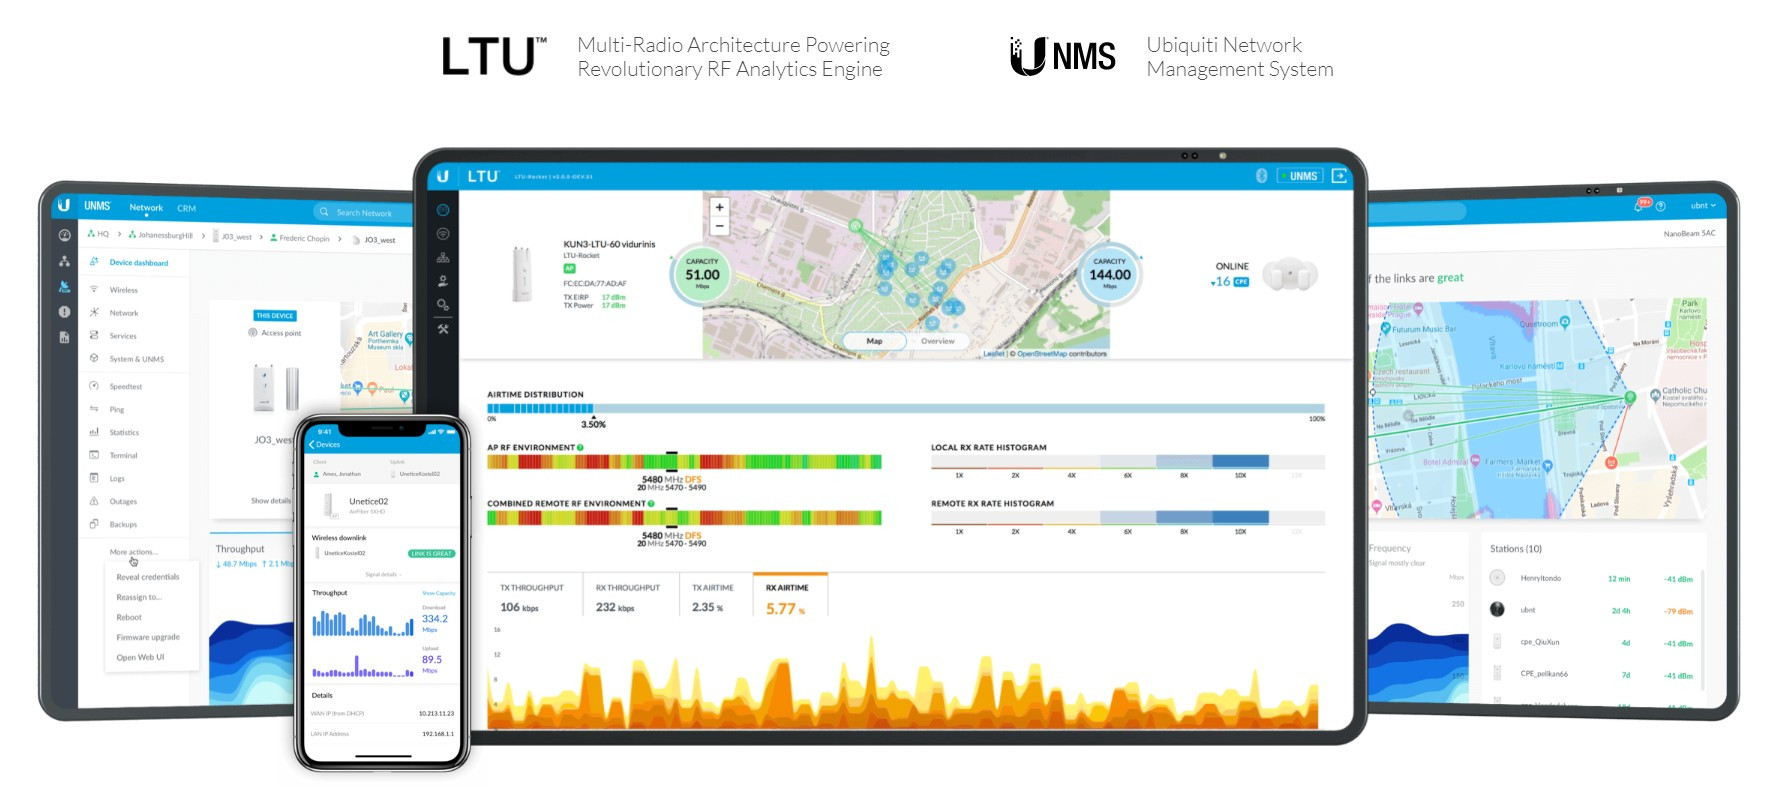The width and height of the screenshot is (1788, 794).
Task: Go to HQ breadcrumb in UNMS
Action: tap(98, 234)
